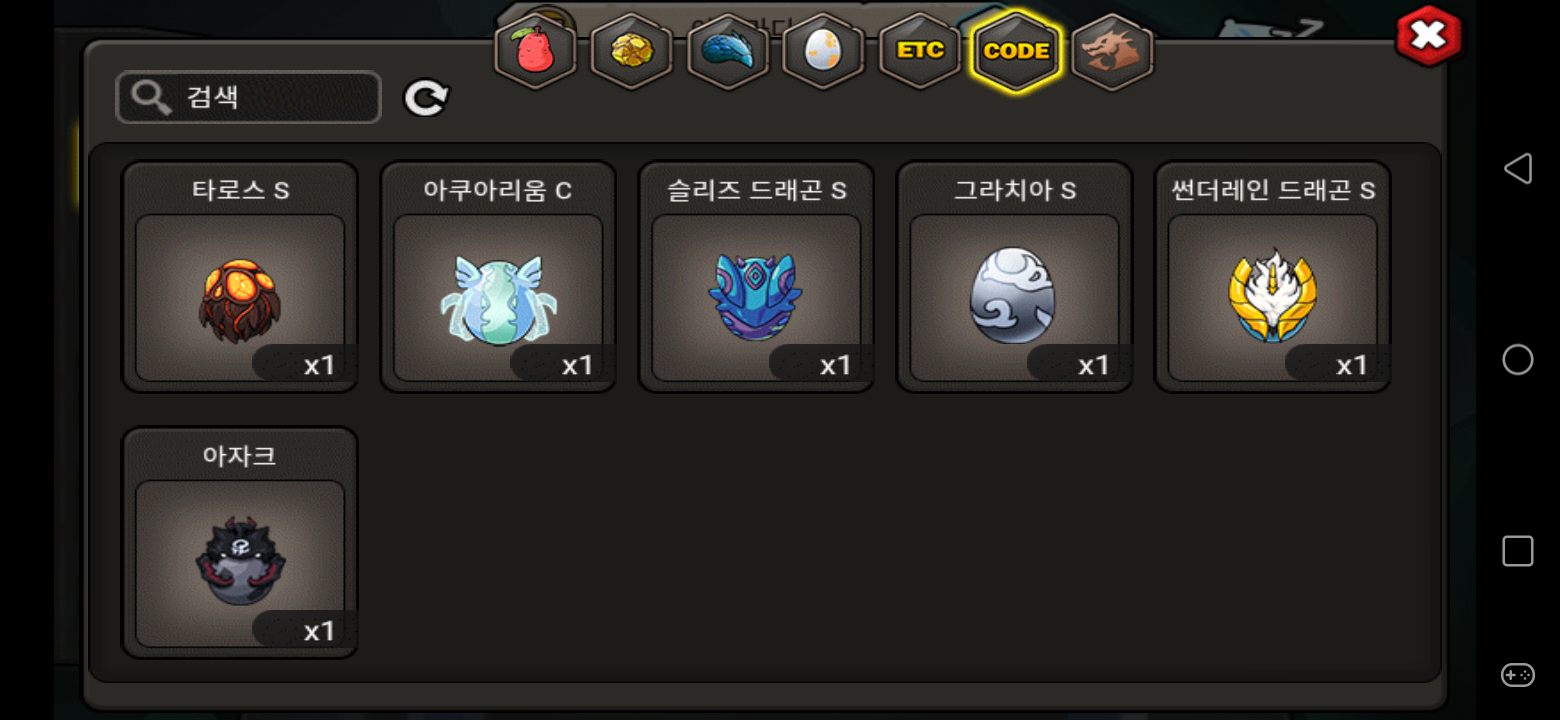Open the spotted egg tab
Screen dimensions: 1560x720
coord(824,52)
